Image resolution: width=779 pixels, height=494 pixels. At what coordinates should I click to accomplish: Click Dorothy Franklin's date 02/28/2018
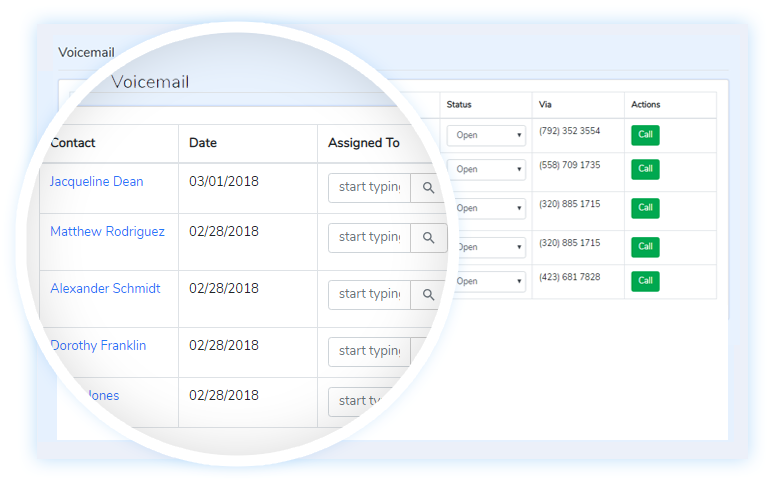point(224,345)
